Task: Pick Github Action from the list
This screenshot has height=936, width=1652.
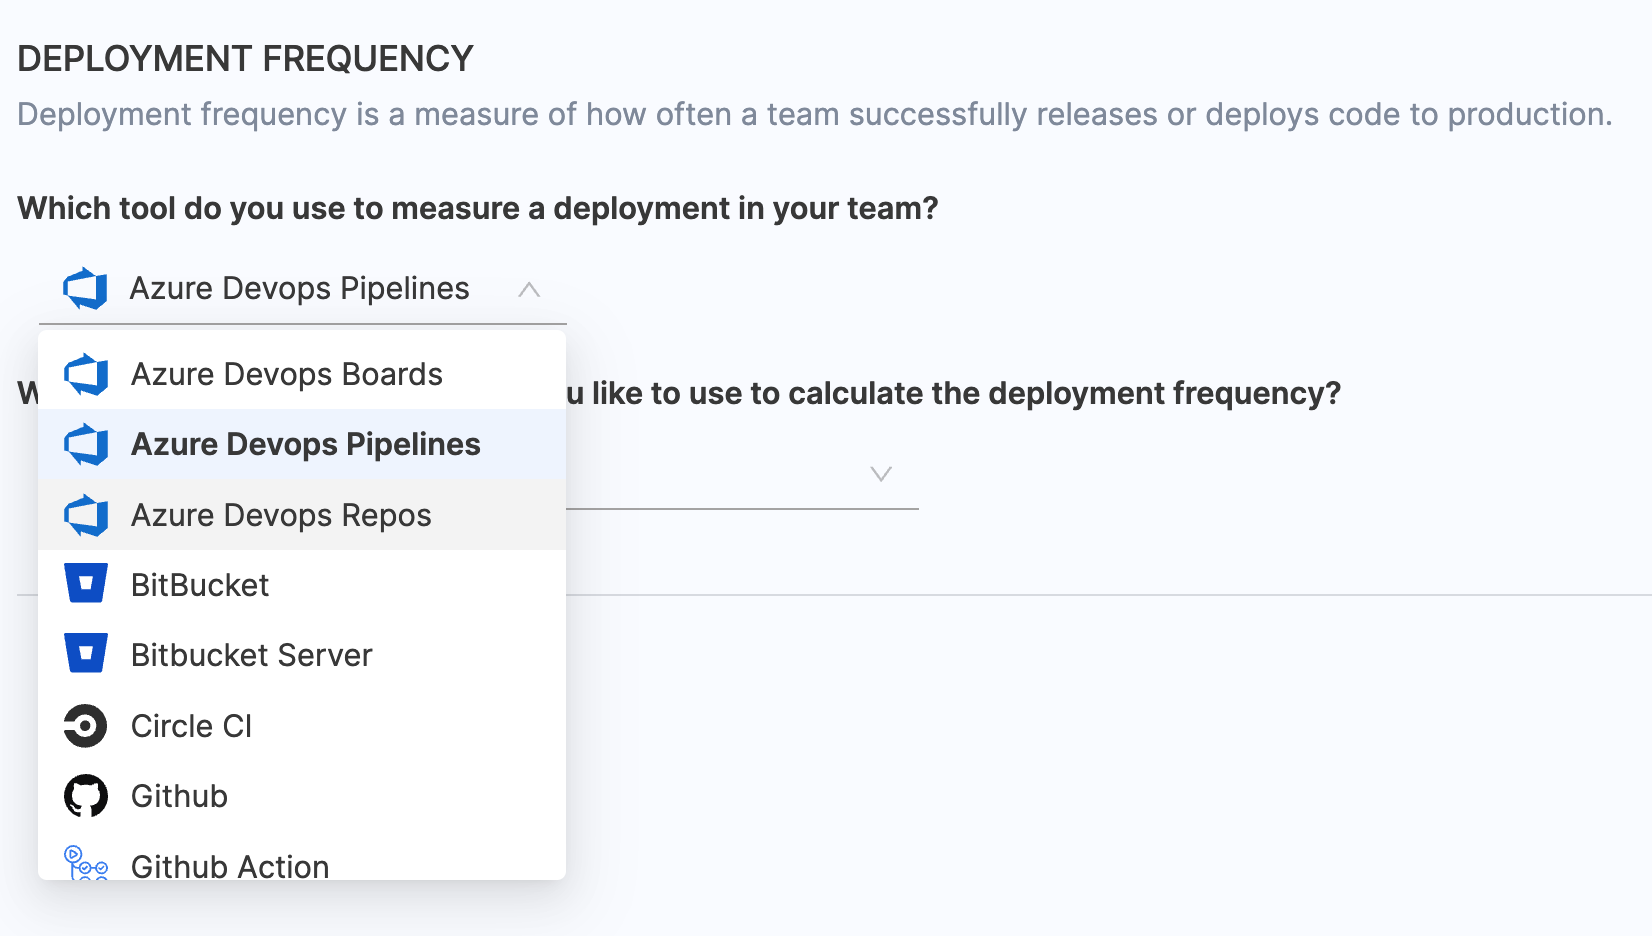Action: click(230, 866)
